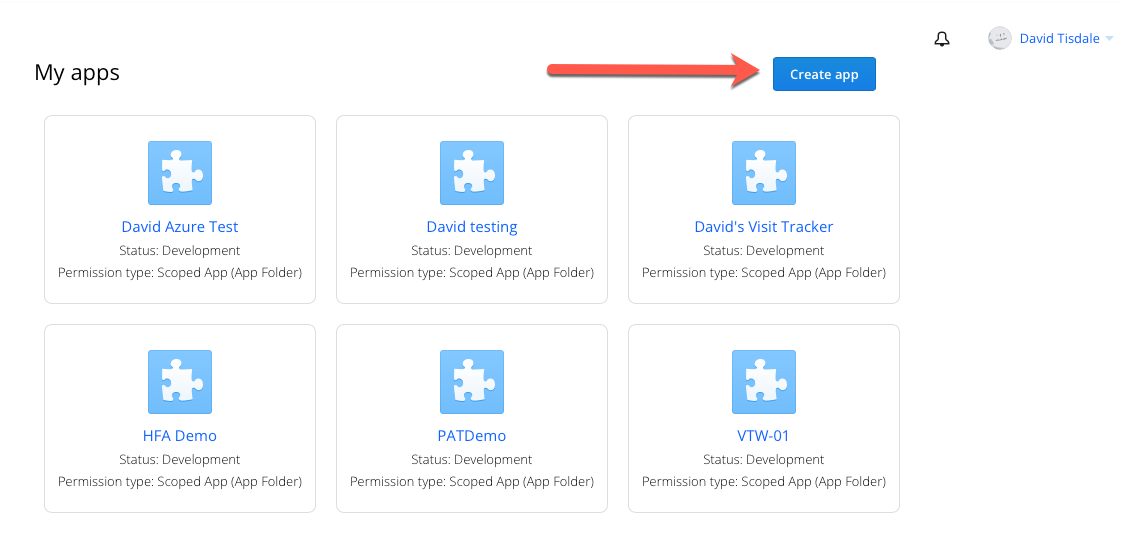Click the David testing puzzle icon
The image size is (1121, 560).
coord(472,173)
